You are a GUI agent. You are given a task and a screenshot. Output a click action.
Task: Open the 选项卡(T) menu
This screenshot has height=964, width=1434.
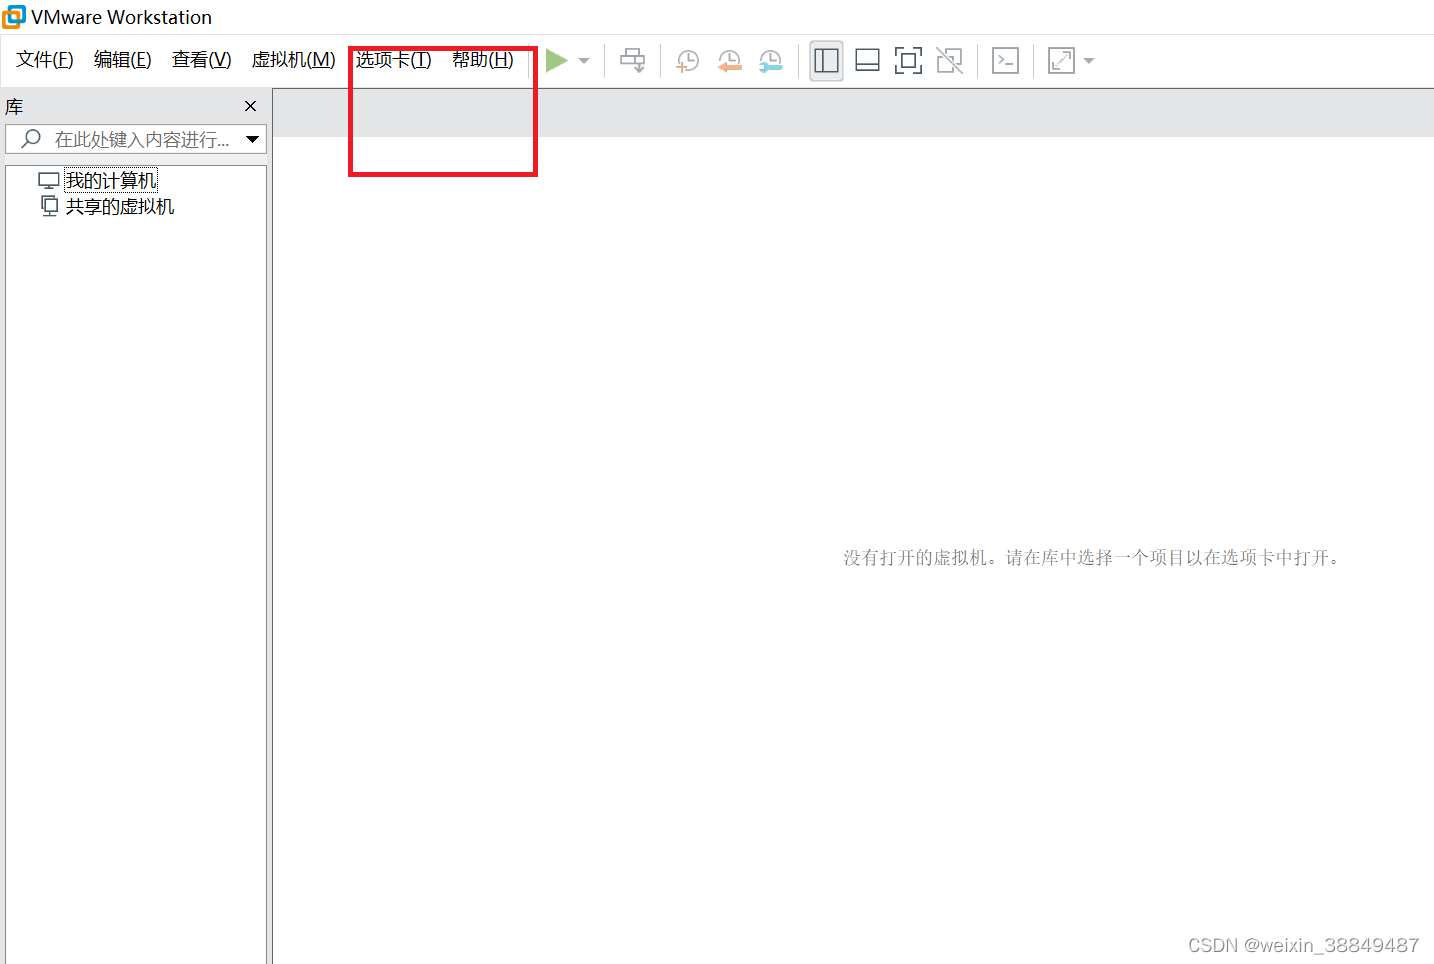[393, 60]
